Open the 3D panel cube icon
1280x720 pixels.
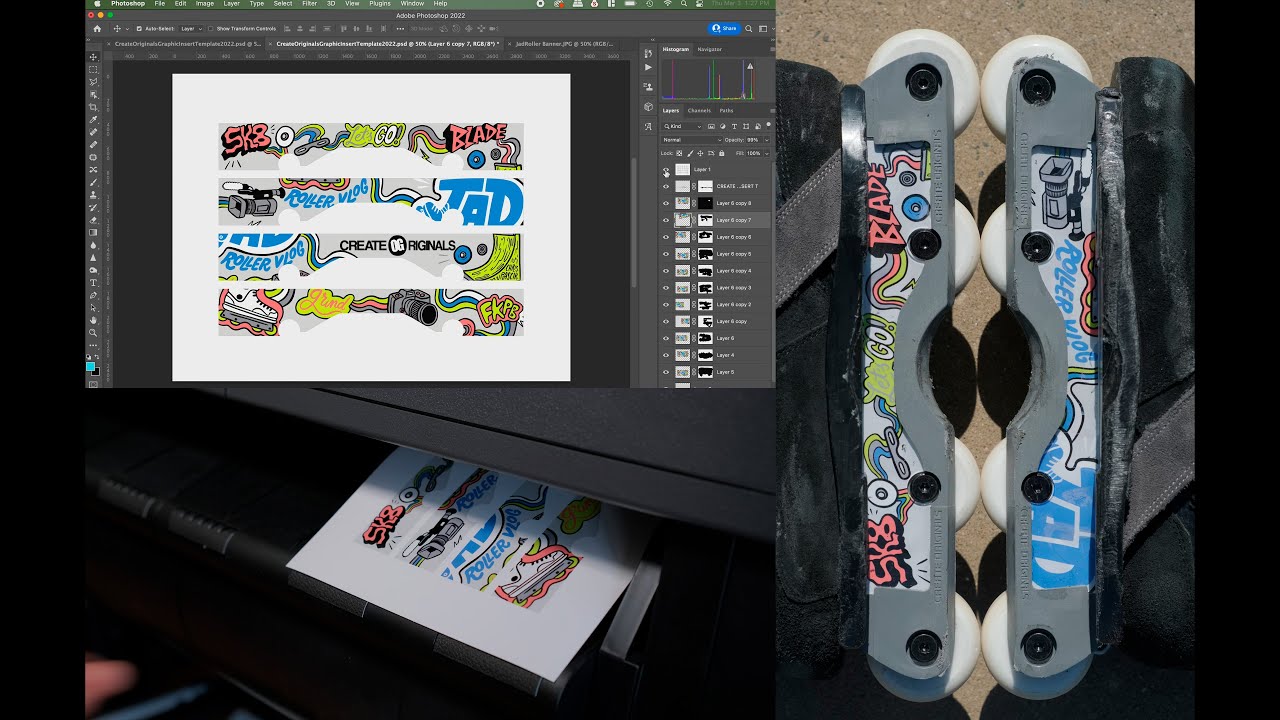pos(648,107)
